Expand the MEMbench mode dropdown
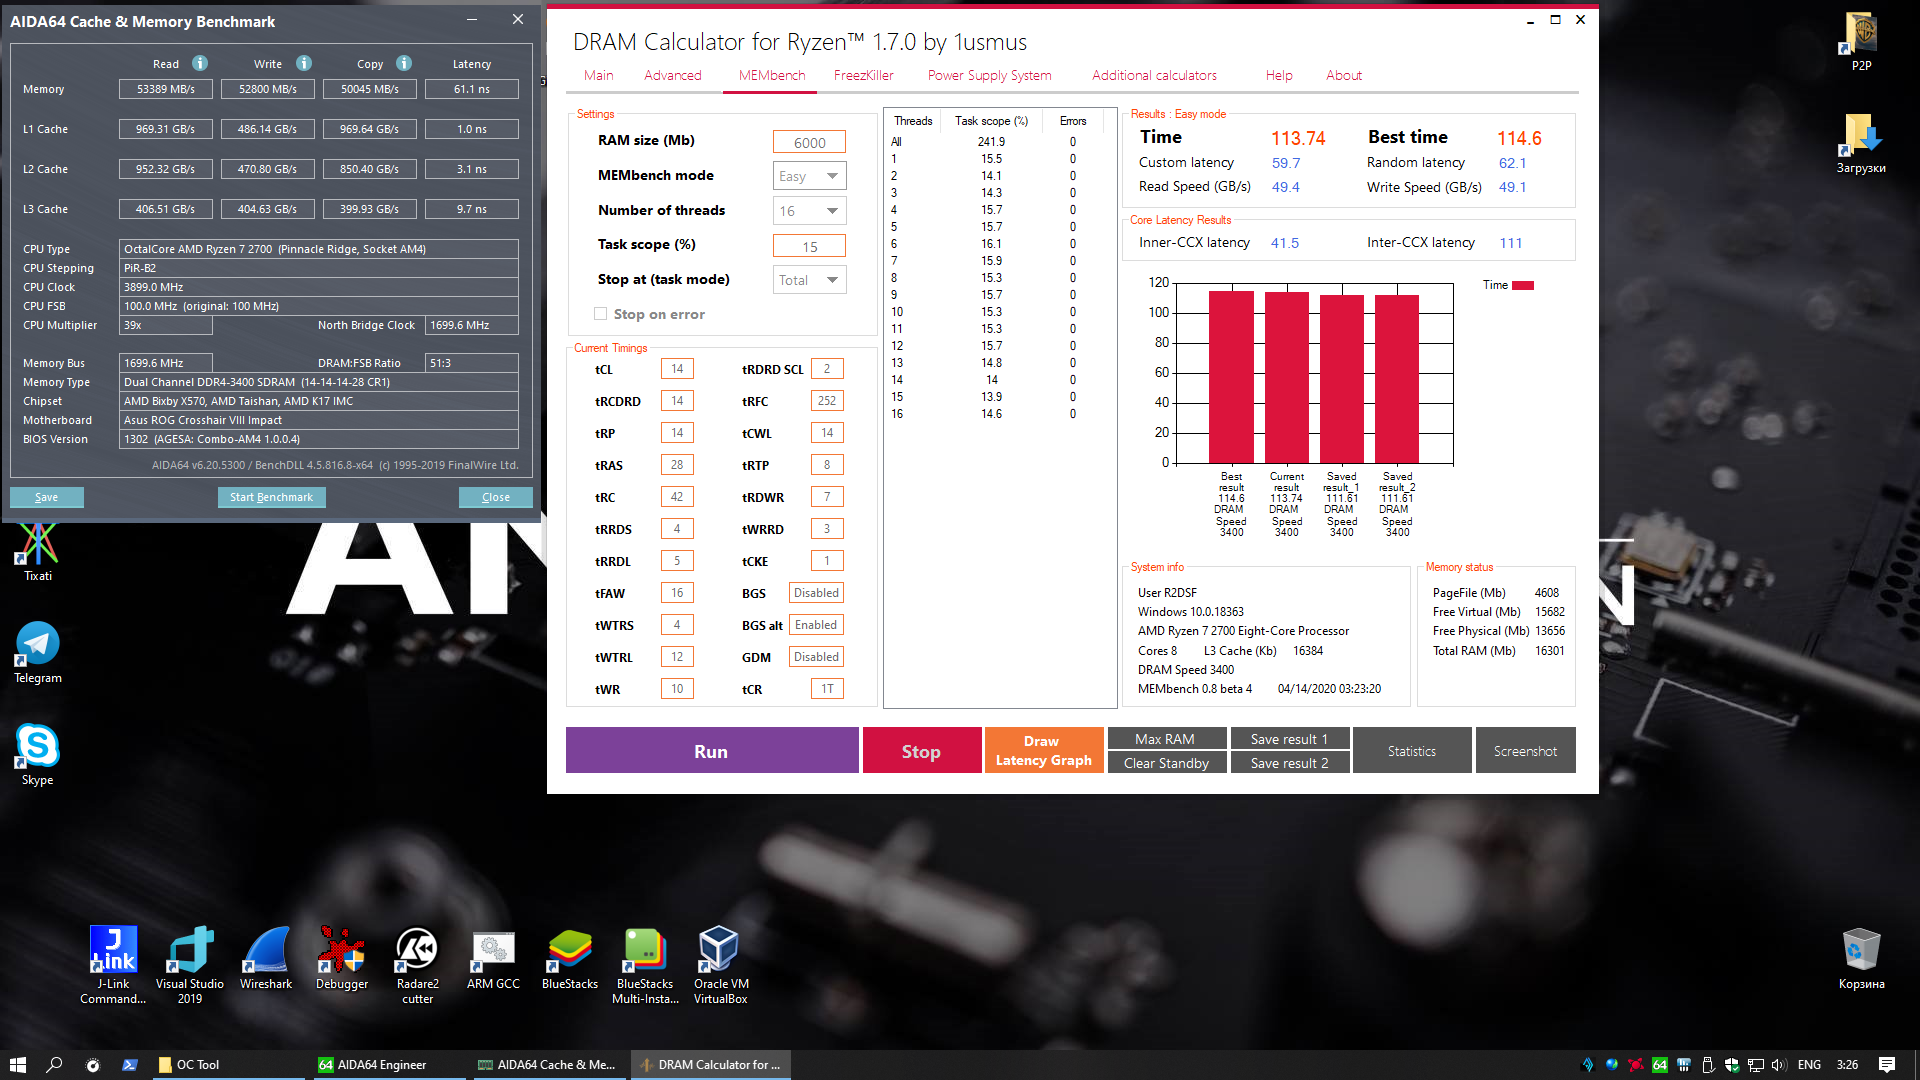Image resolution: width=1920 pixels, height=1080 pixels. click(810, 176)
